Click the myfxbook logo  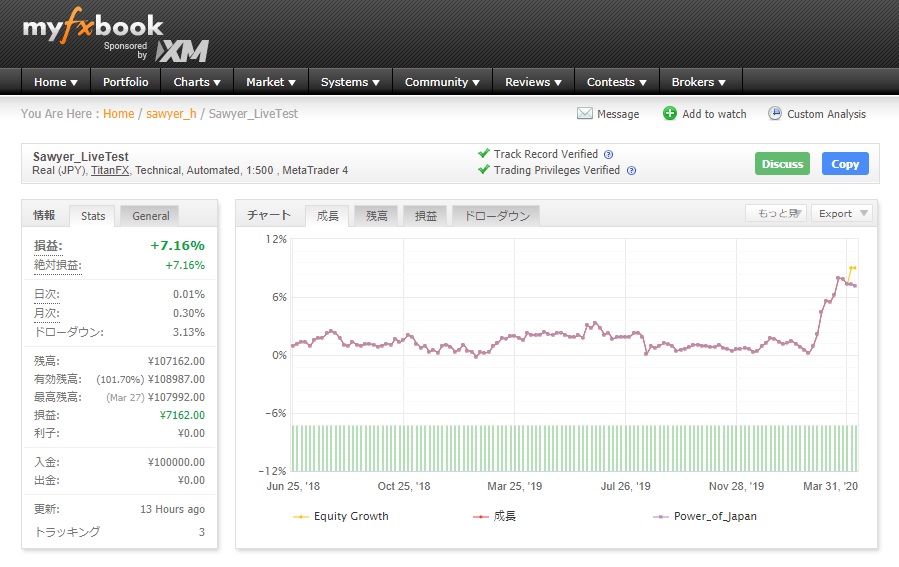coord(92,27)
